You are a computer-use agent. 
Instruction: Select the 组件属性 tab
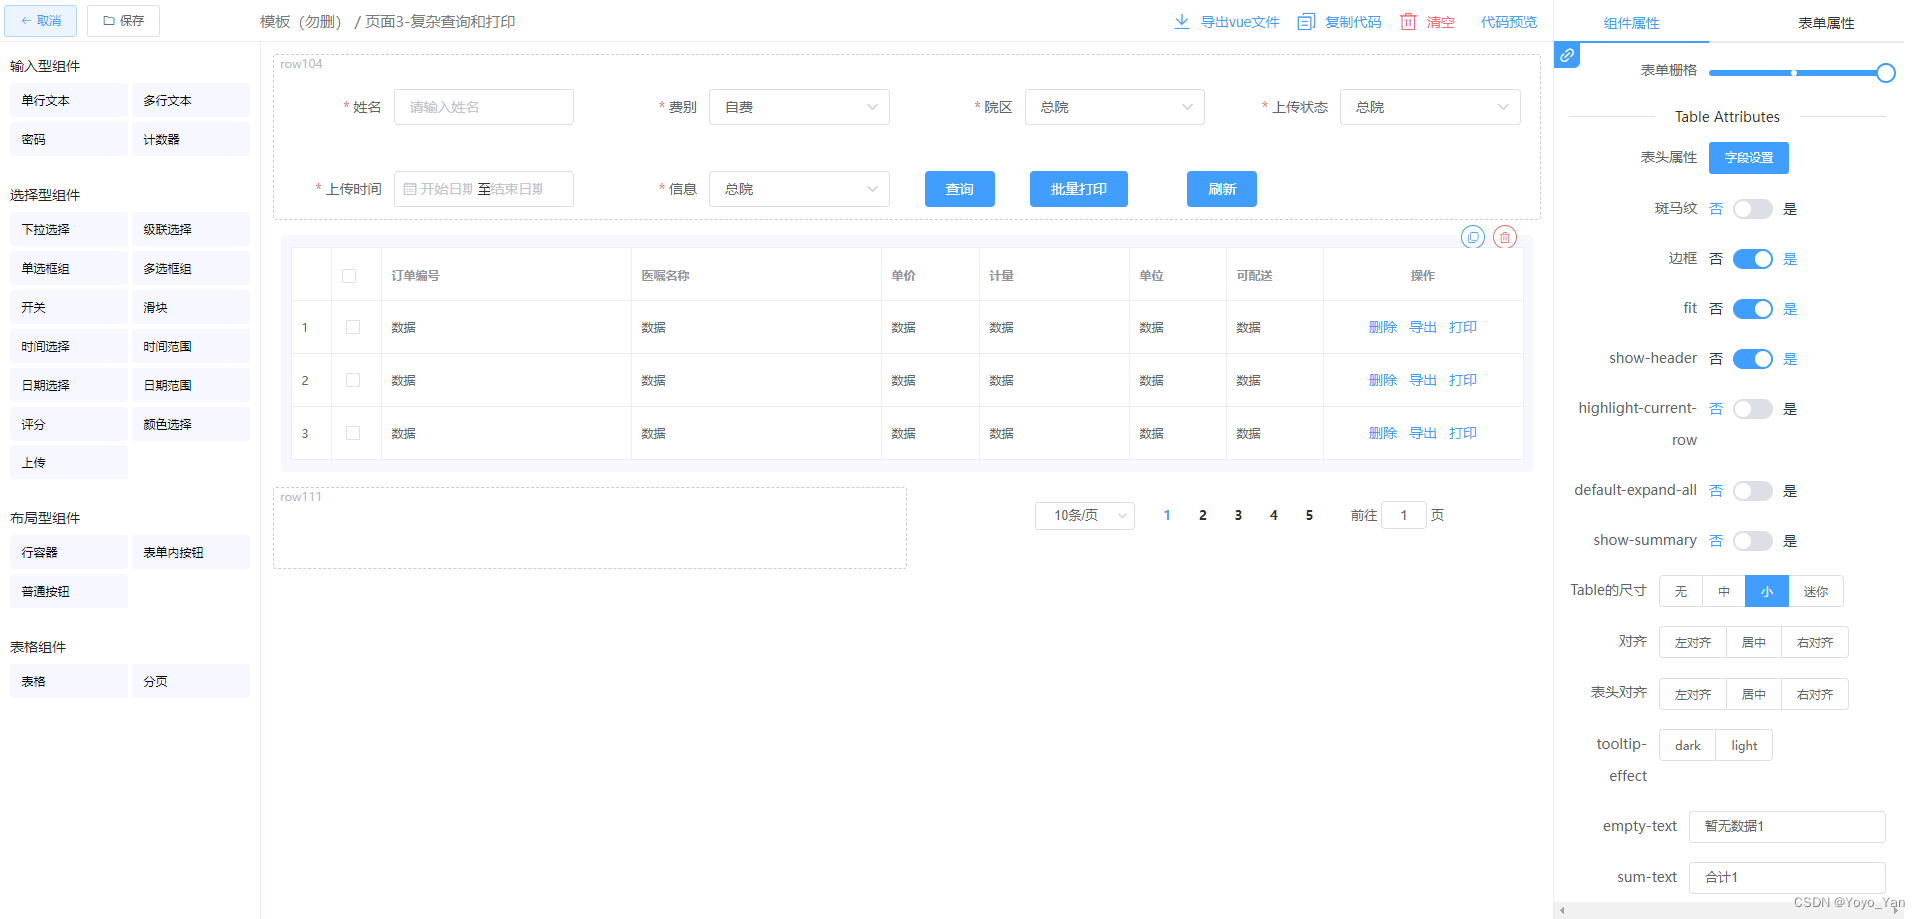[1631, 23]
